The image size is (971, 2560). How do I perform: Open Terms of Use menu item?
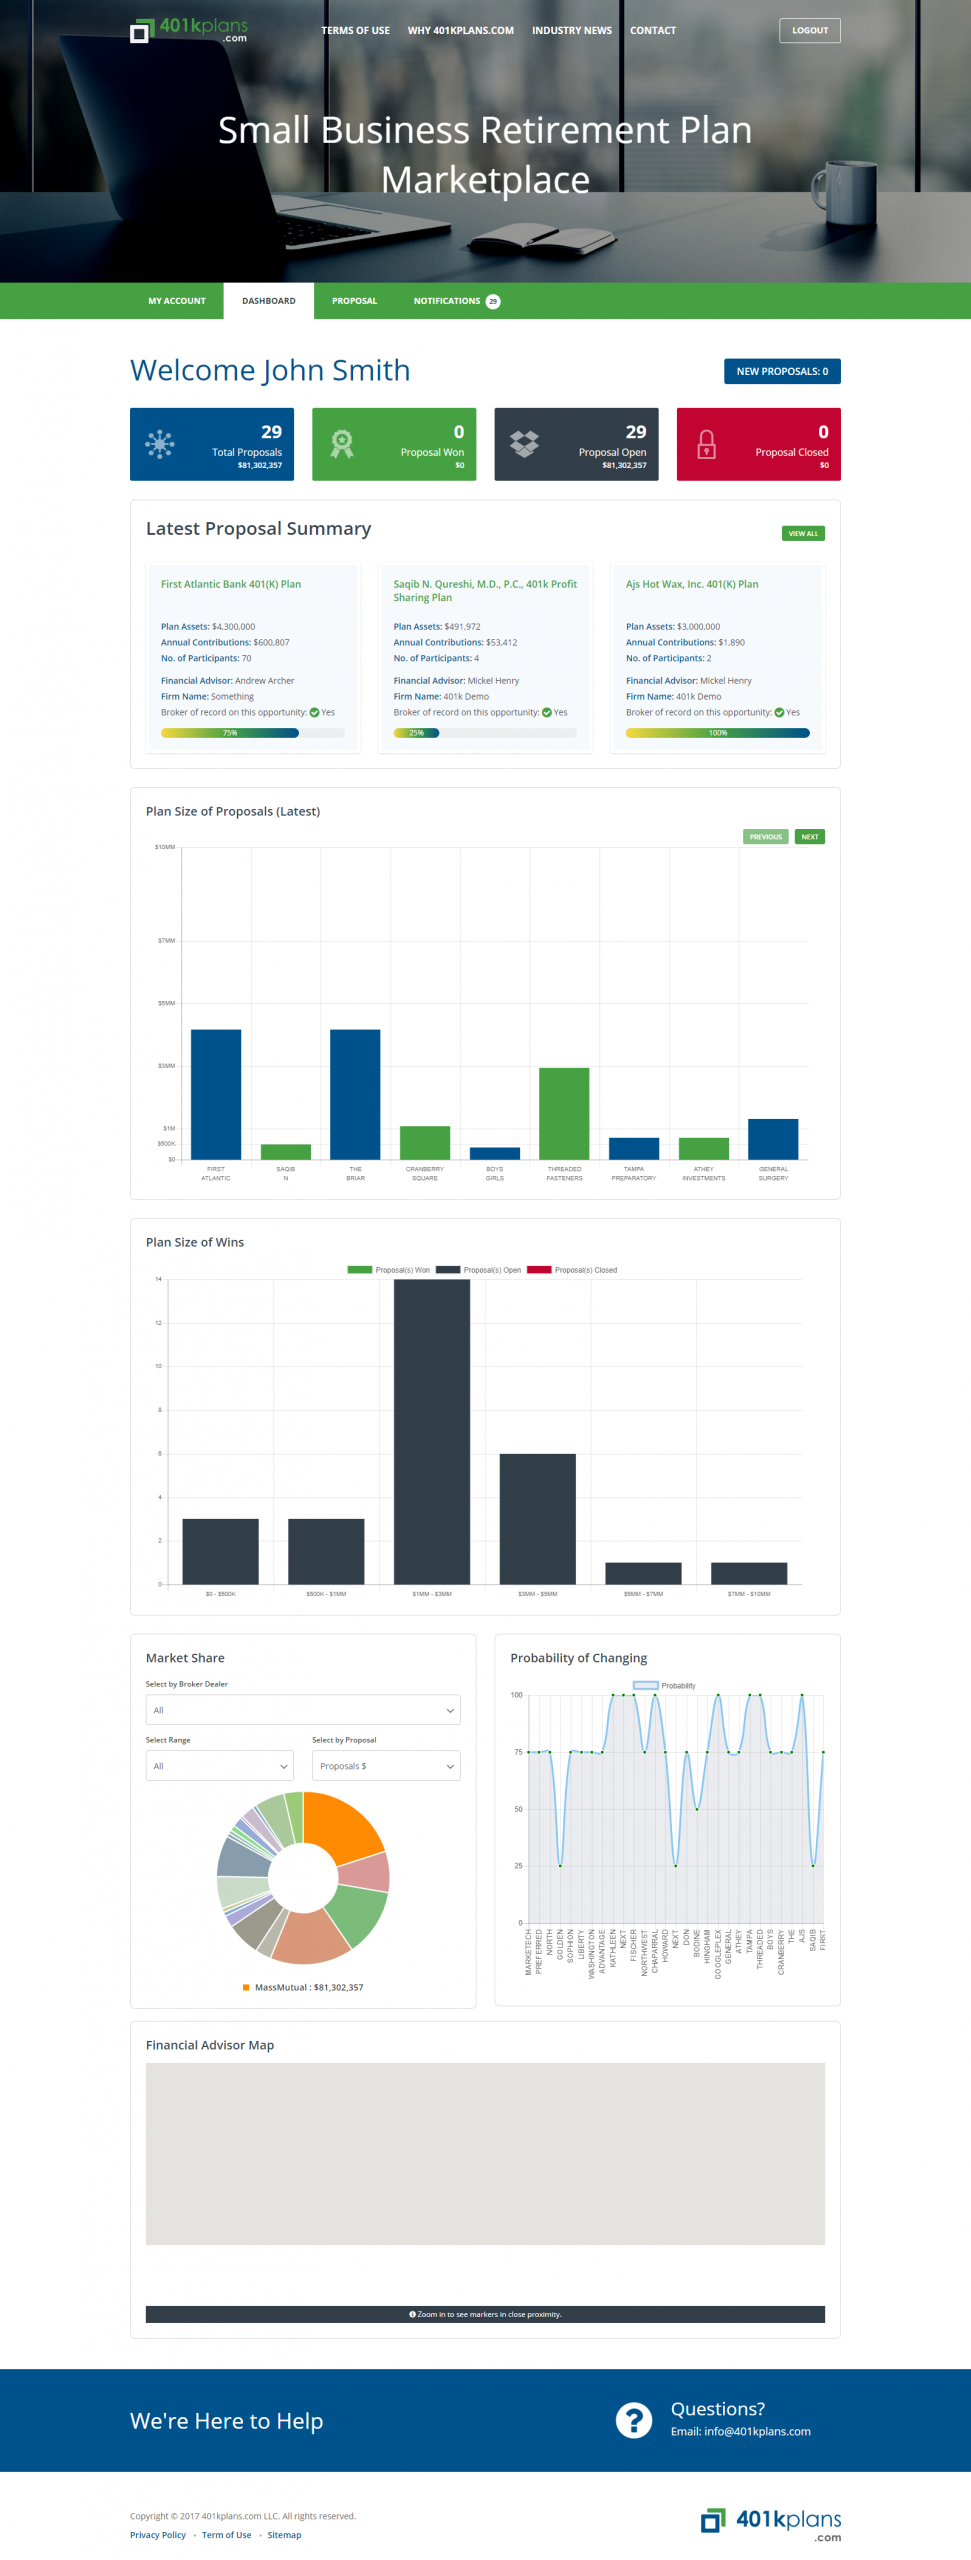(355, 30)
